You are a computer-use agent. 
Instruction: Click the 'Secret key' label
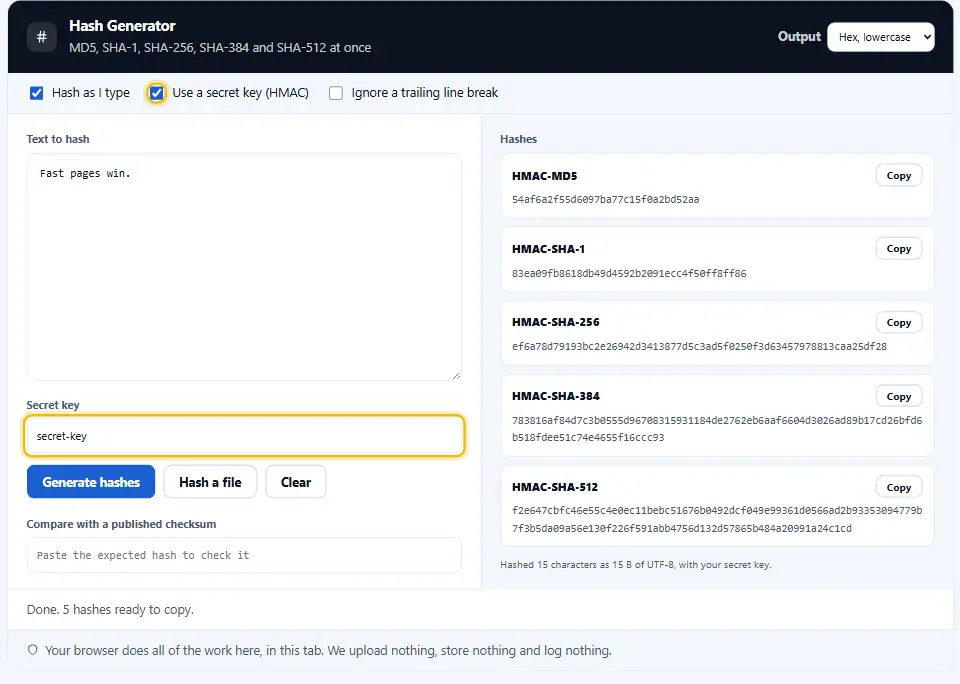pos(53,405)
